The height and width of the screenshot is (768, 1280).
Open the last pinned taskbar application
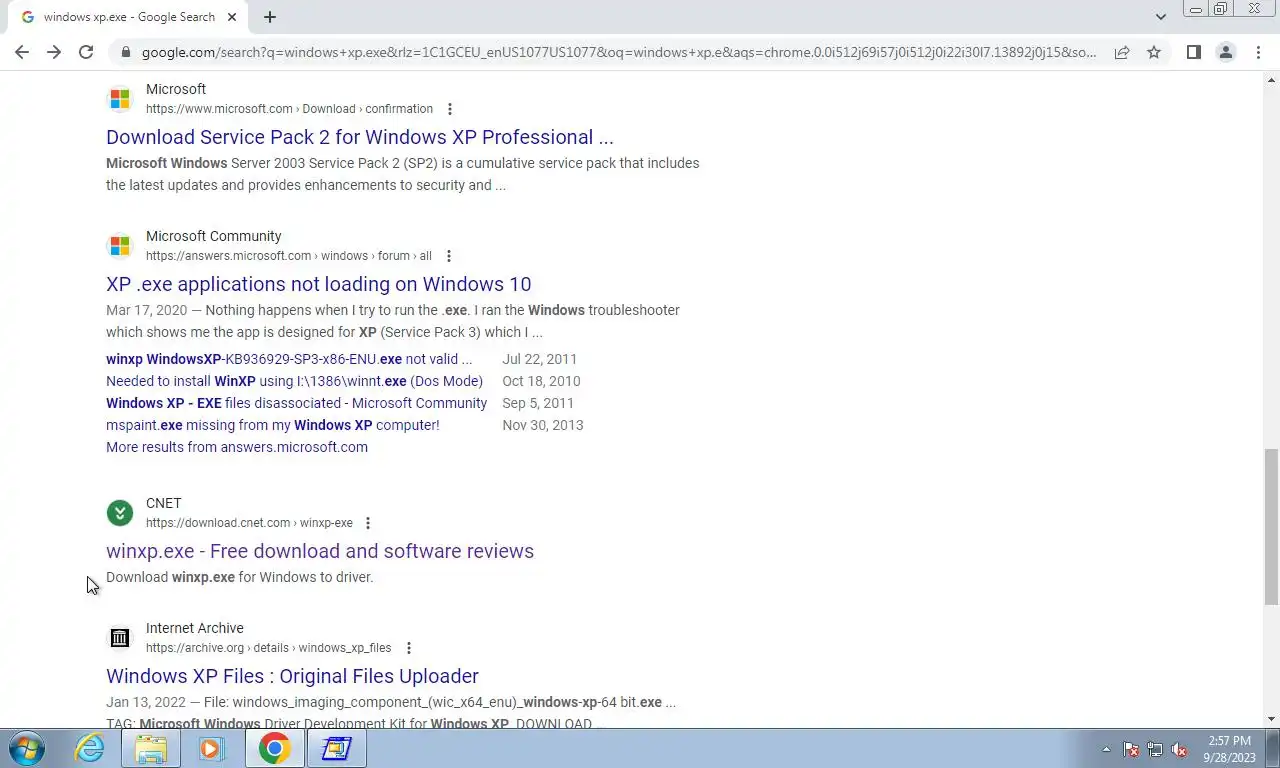tap(336, 748)
